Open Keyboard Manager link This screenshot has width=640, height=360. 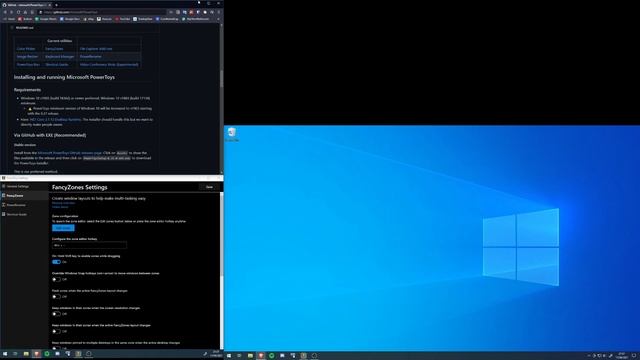60,57
